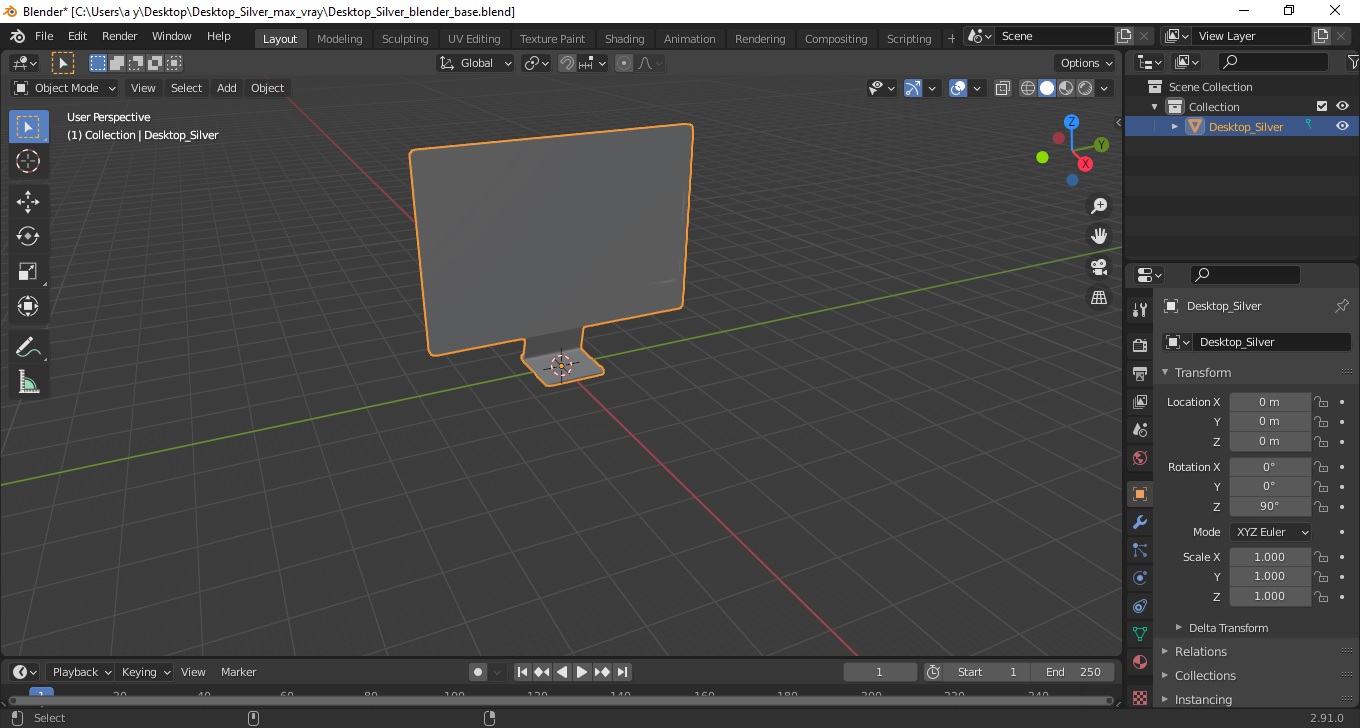
Task: Choose the Select Box tool
Action: pyautogui.click(x=28, y=126)
